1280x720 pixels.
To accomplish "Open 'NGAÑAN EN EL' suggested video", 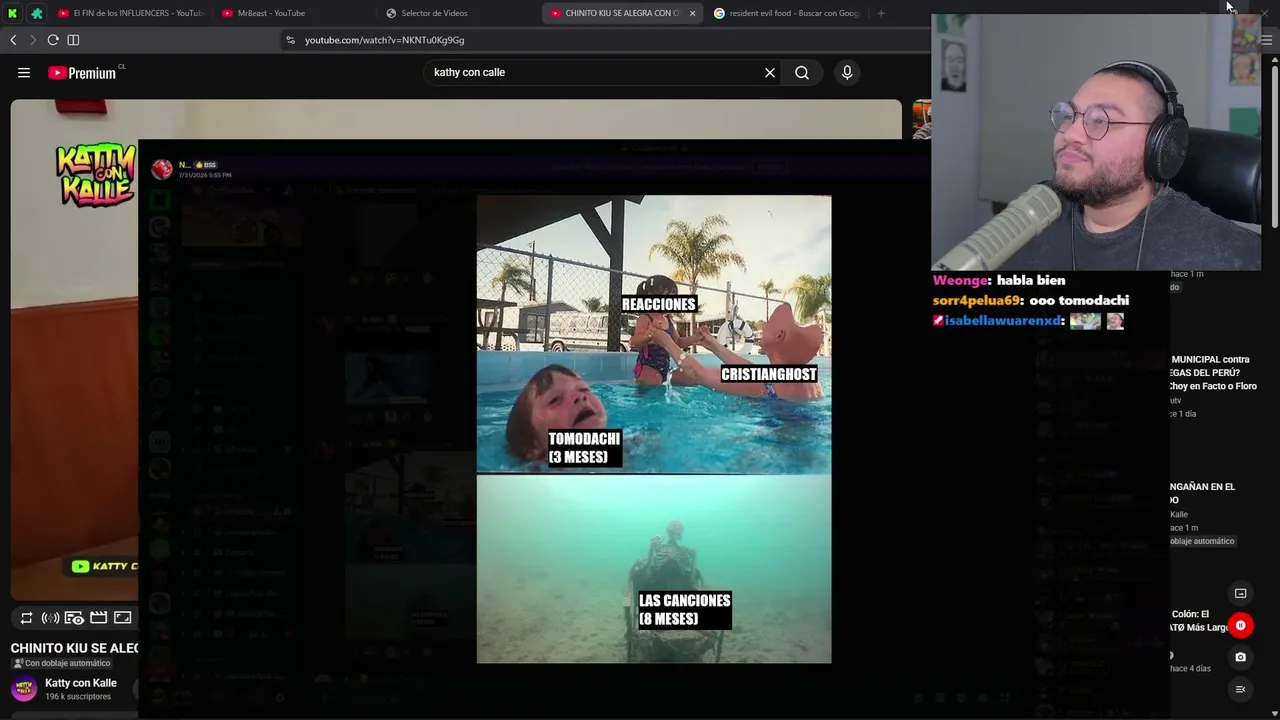I will click(1203, 493).
